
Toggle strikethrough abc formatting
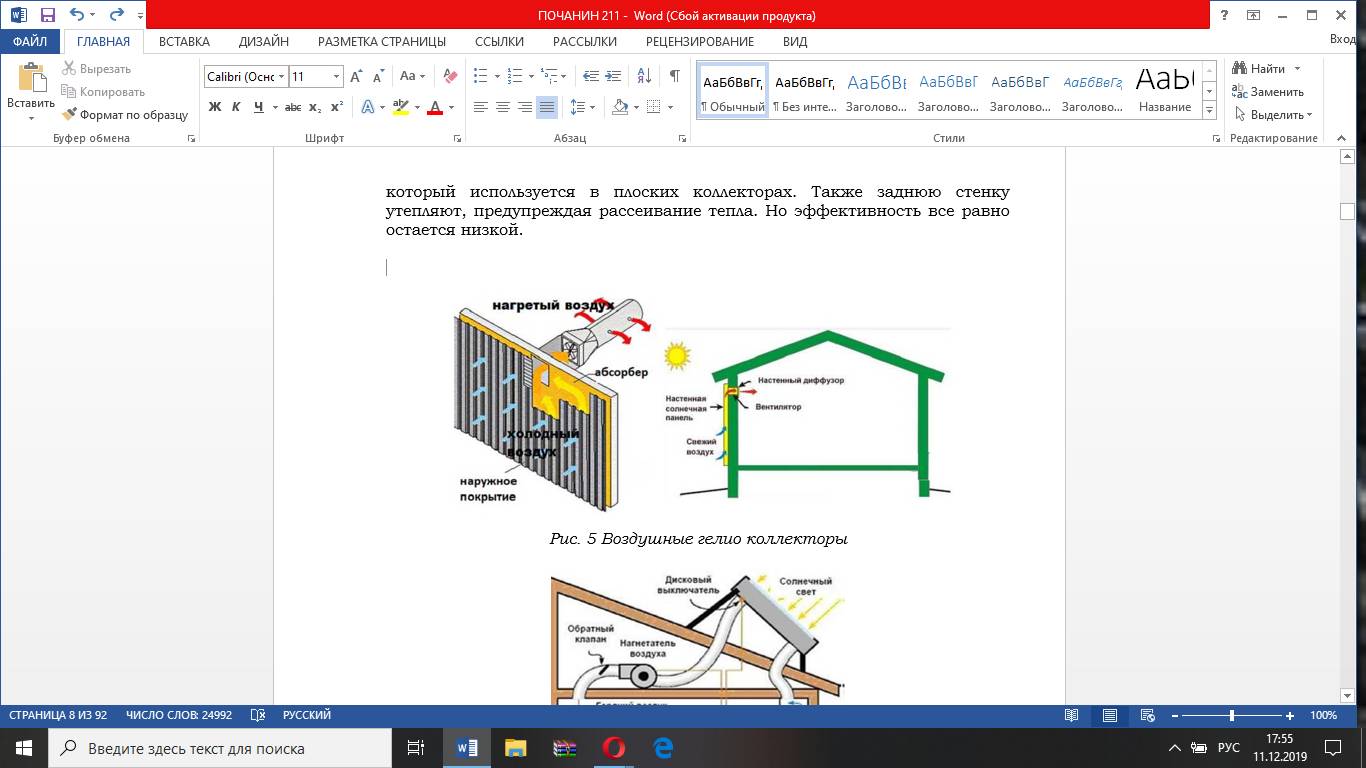pyautogui.click(x=293, y=107)
